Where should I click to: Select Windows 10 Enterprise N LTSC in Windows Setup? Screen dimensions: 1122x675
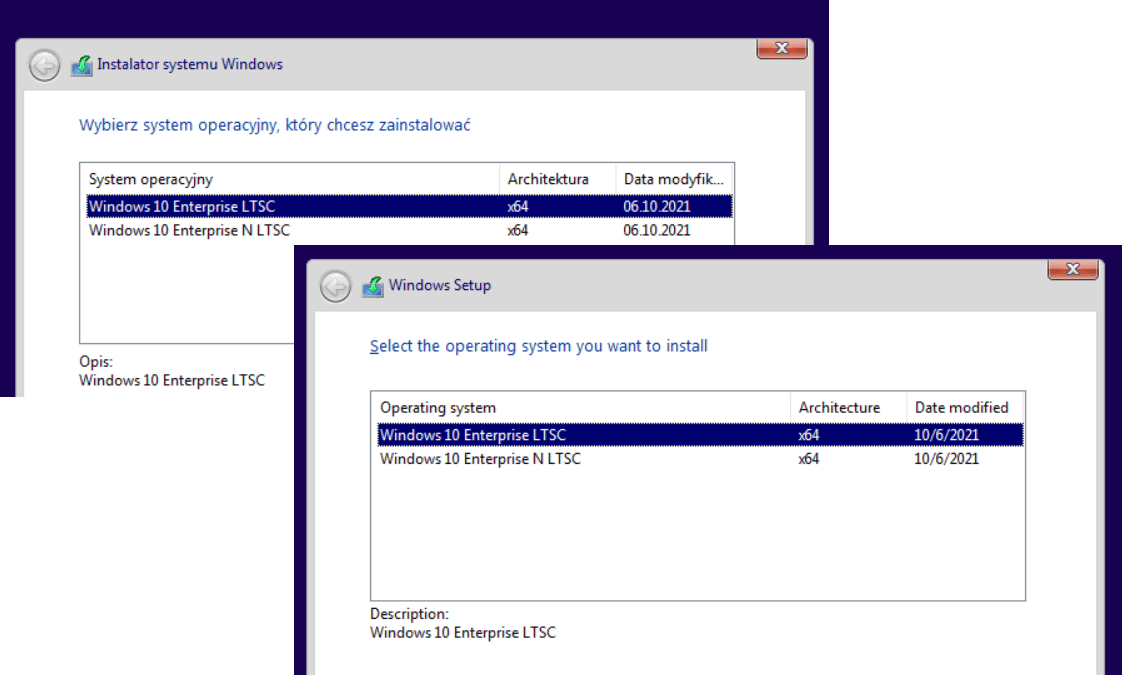tap(701, 459)
